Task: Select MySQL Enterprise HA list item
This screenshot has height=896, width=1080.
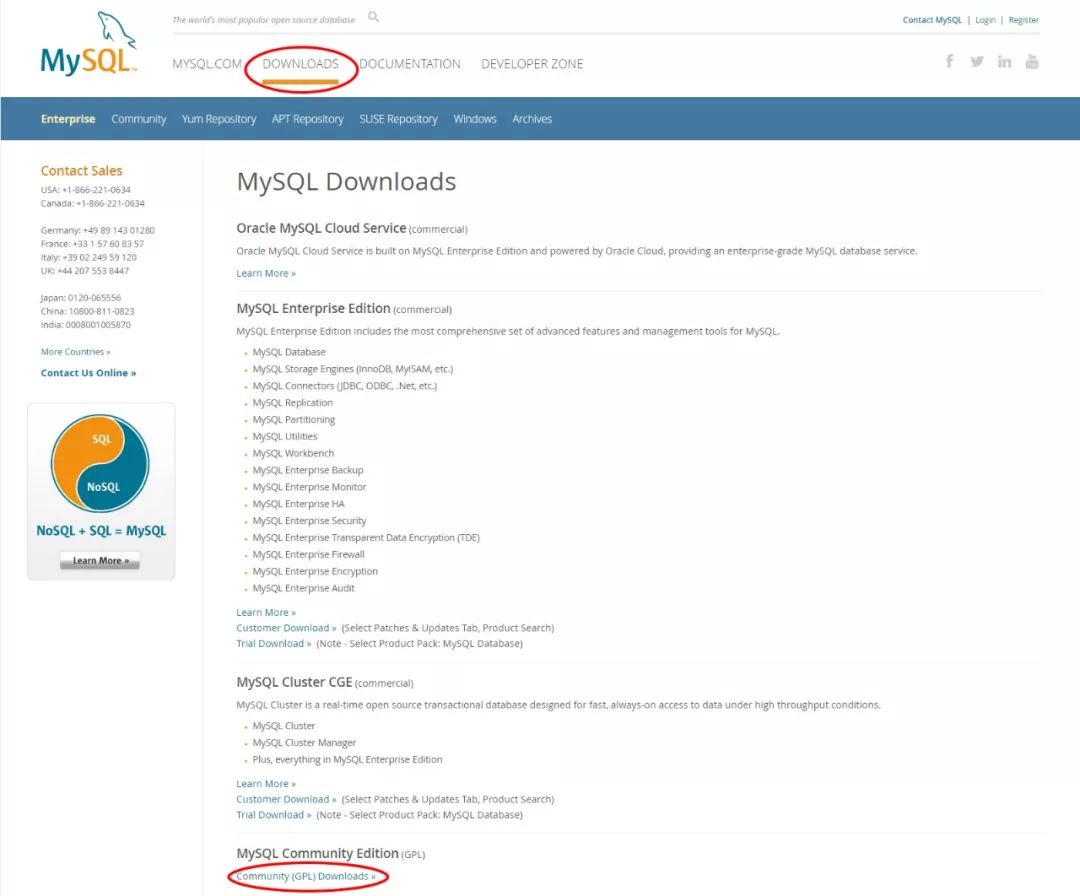Action: click(298, 504)
